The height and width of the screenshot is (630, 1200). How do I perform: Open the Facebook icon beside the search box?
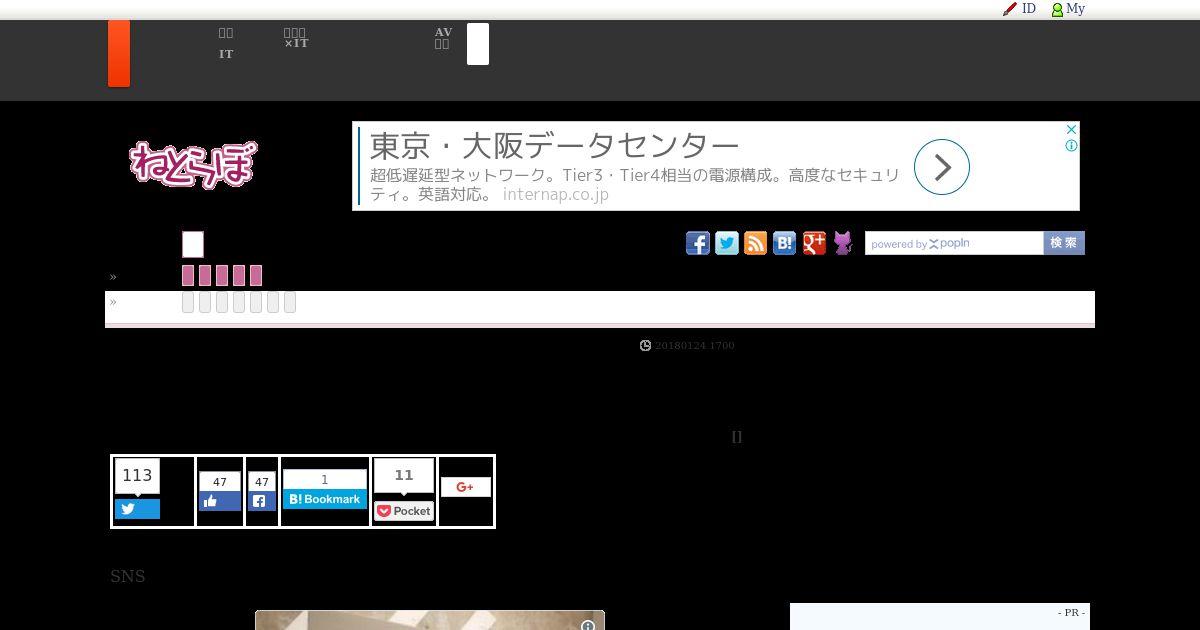pos(698,243)
